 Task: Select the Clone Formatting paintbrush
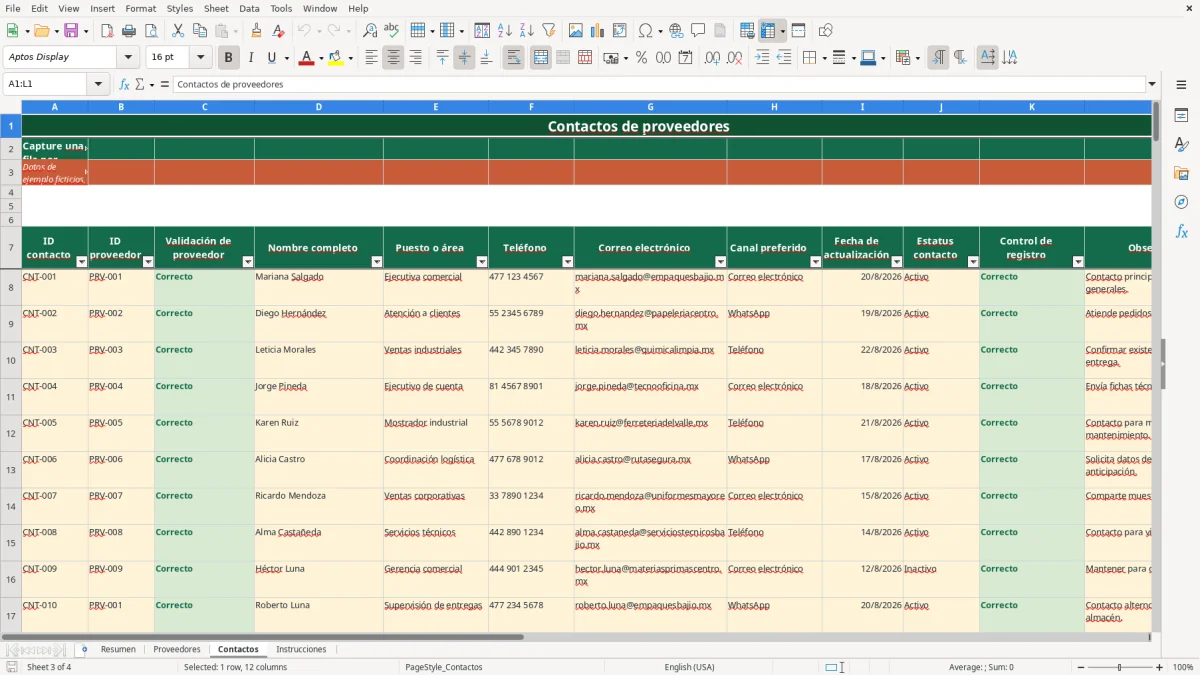256,31
